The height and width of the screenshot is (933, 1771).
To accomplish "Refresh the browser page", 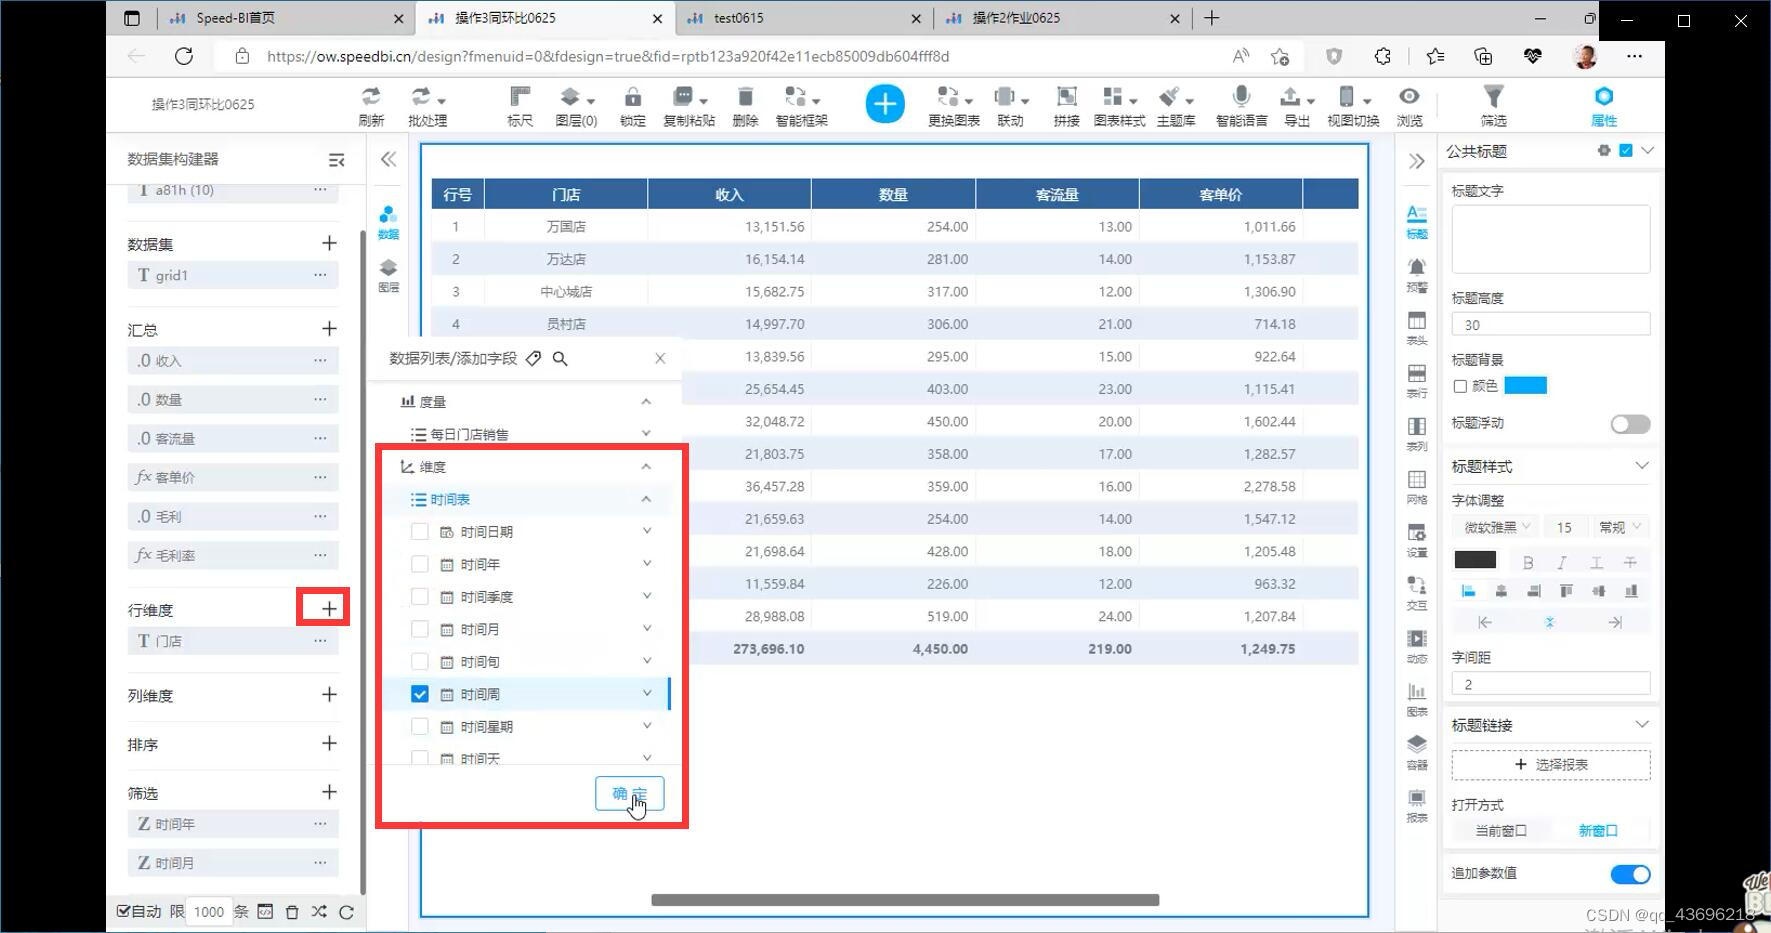I will pyautogui.click(x=184, y=56).
